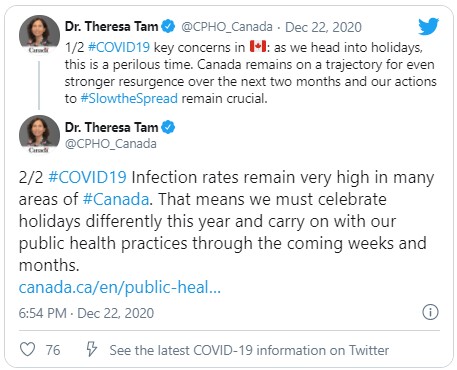Click @CPHO_Canada handle in first tweet
Screen dimensions: 457x370
pos(227,27)
